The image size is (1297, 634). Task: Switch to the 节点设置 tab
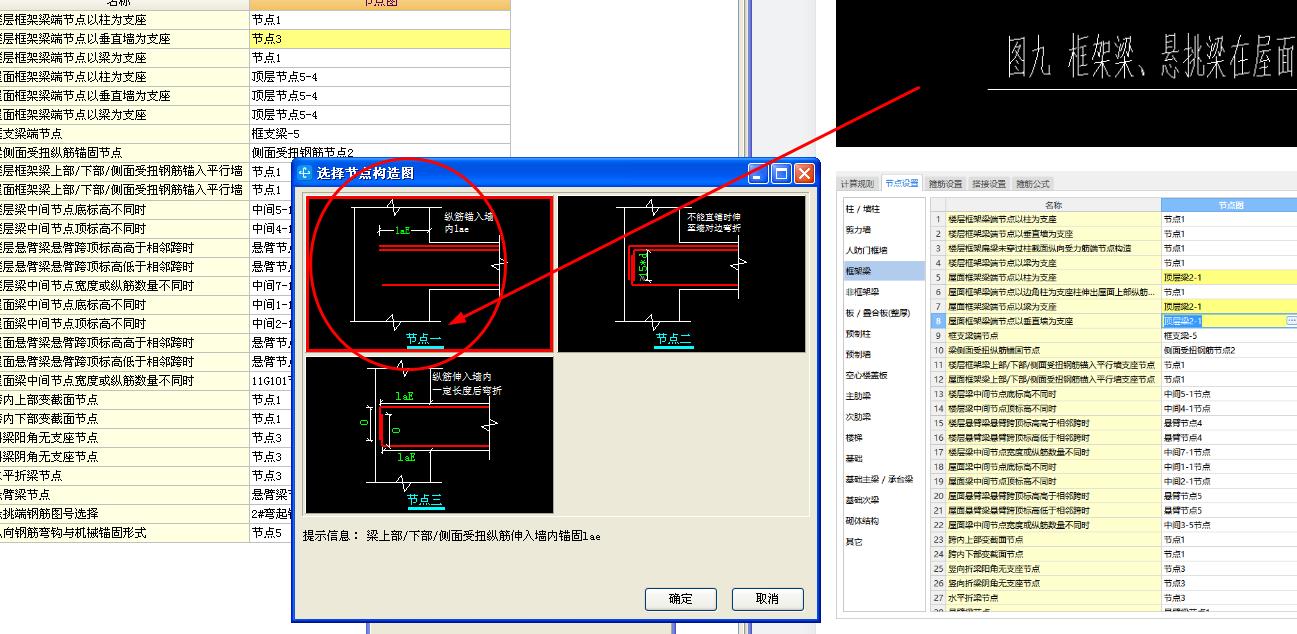pos(901,184)
